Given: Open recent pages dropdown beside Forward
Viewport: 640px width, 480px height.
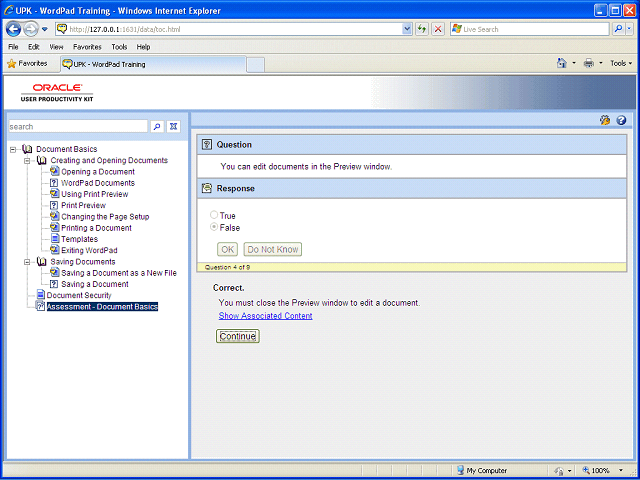Looking at the screenshot, I should pos(45,29).
